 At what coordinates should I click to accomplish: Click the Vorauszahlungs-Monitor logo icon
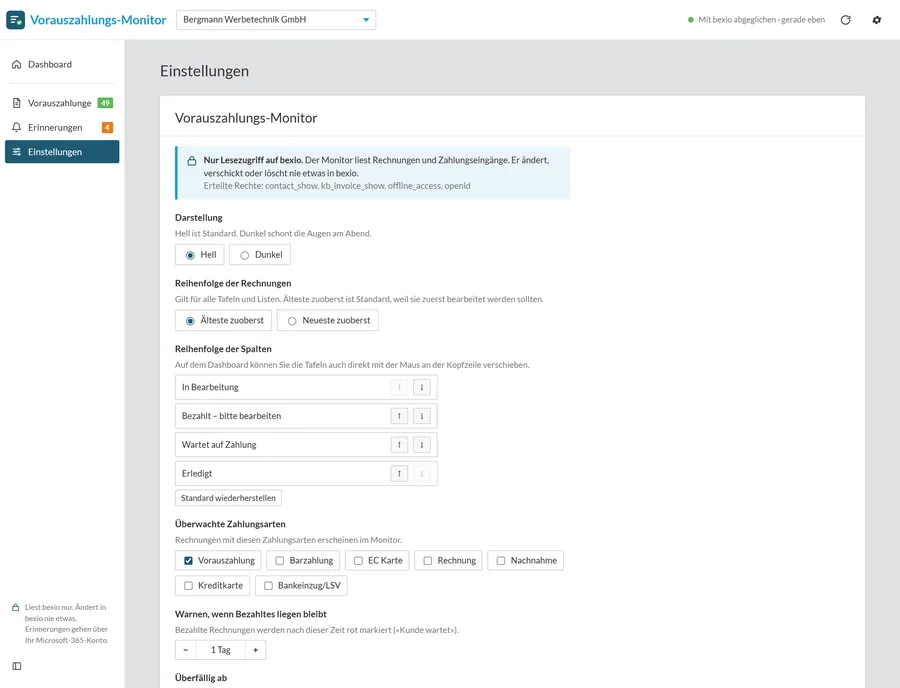15,20
